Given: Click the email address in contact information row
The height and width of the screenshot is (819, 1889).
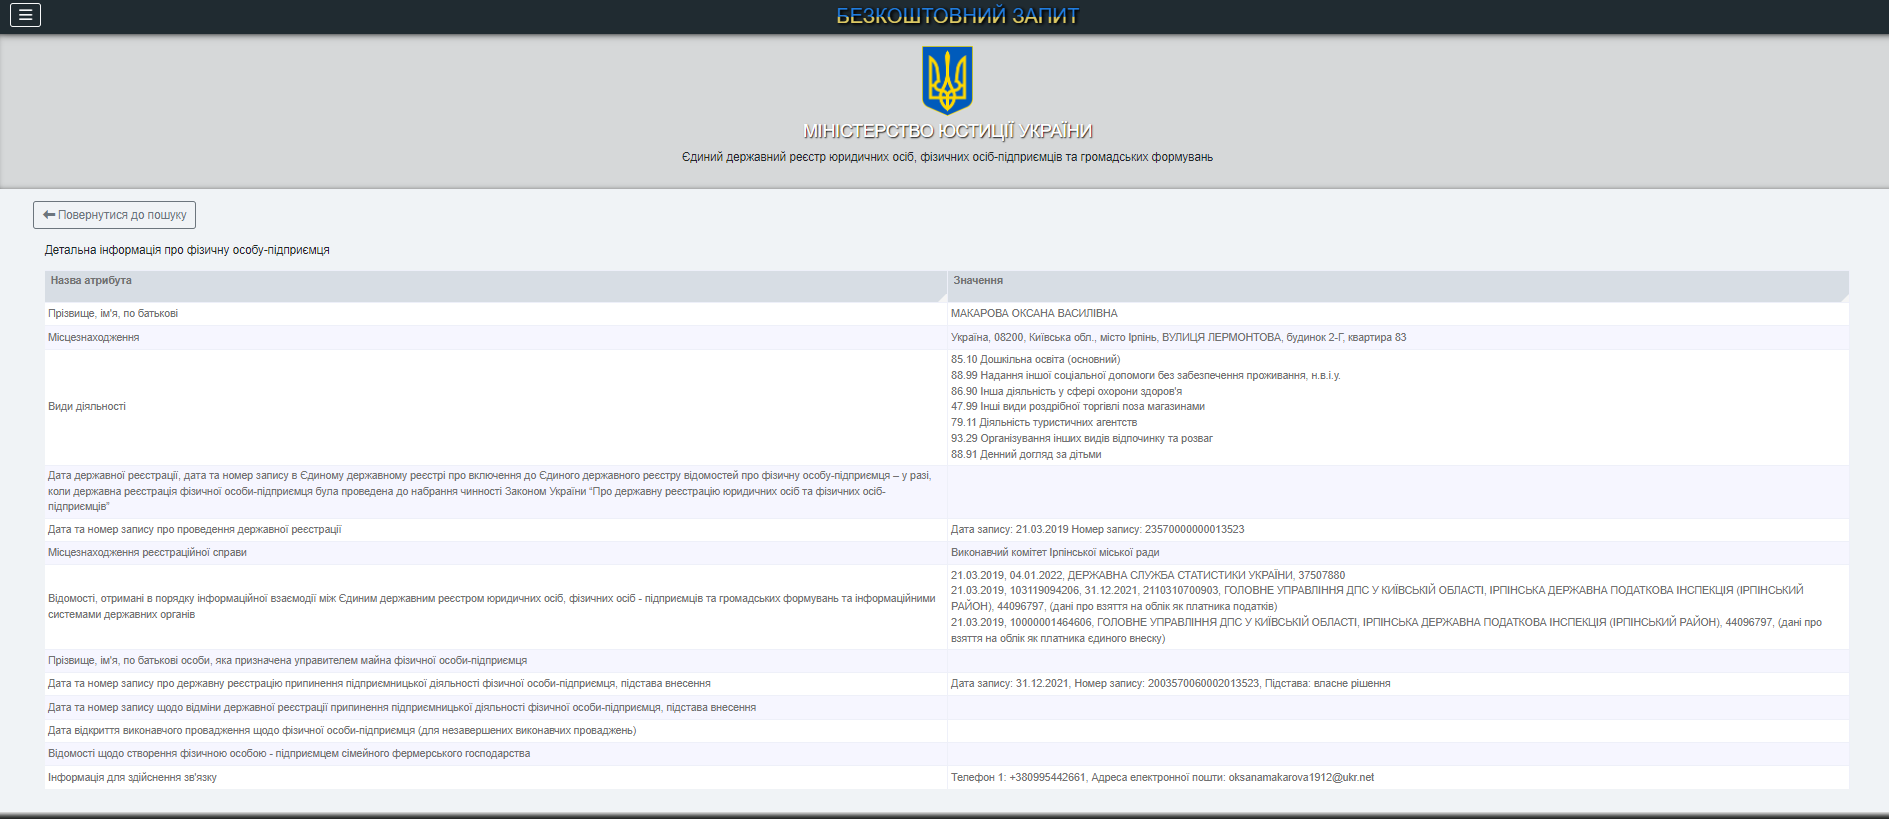Looking at the screenshot, I should pyautogui.click(x=1300, y=778).
